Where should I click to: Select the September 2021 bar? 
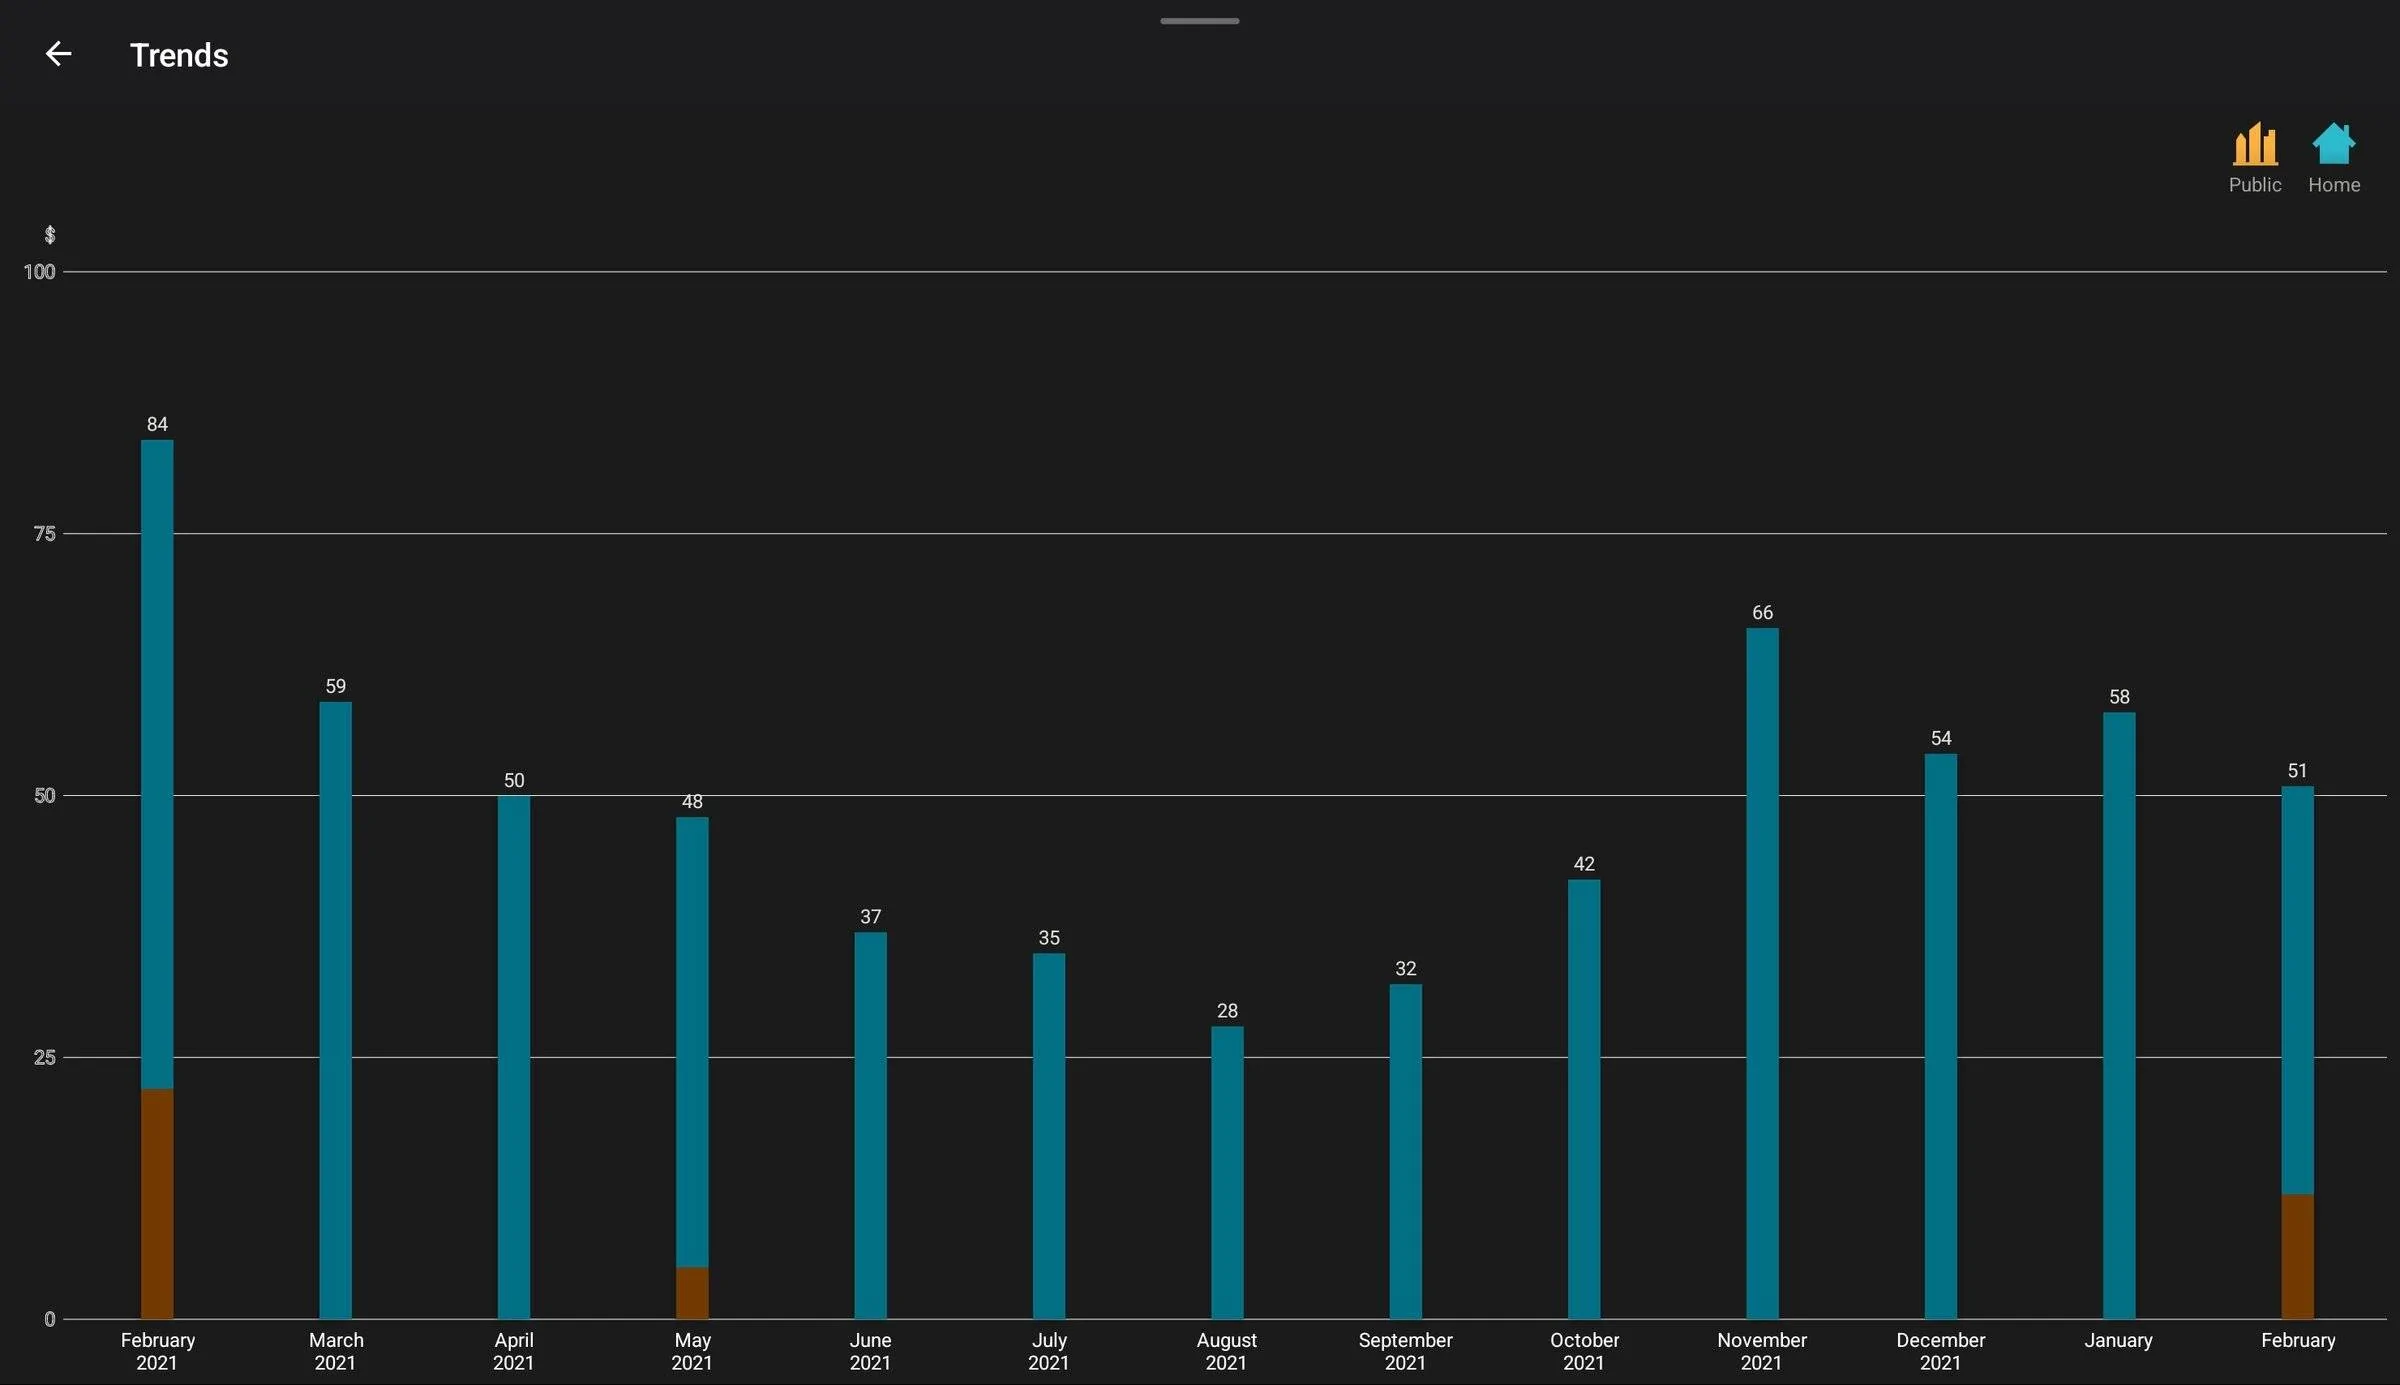tap(1405, 1151)
